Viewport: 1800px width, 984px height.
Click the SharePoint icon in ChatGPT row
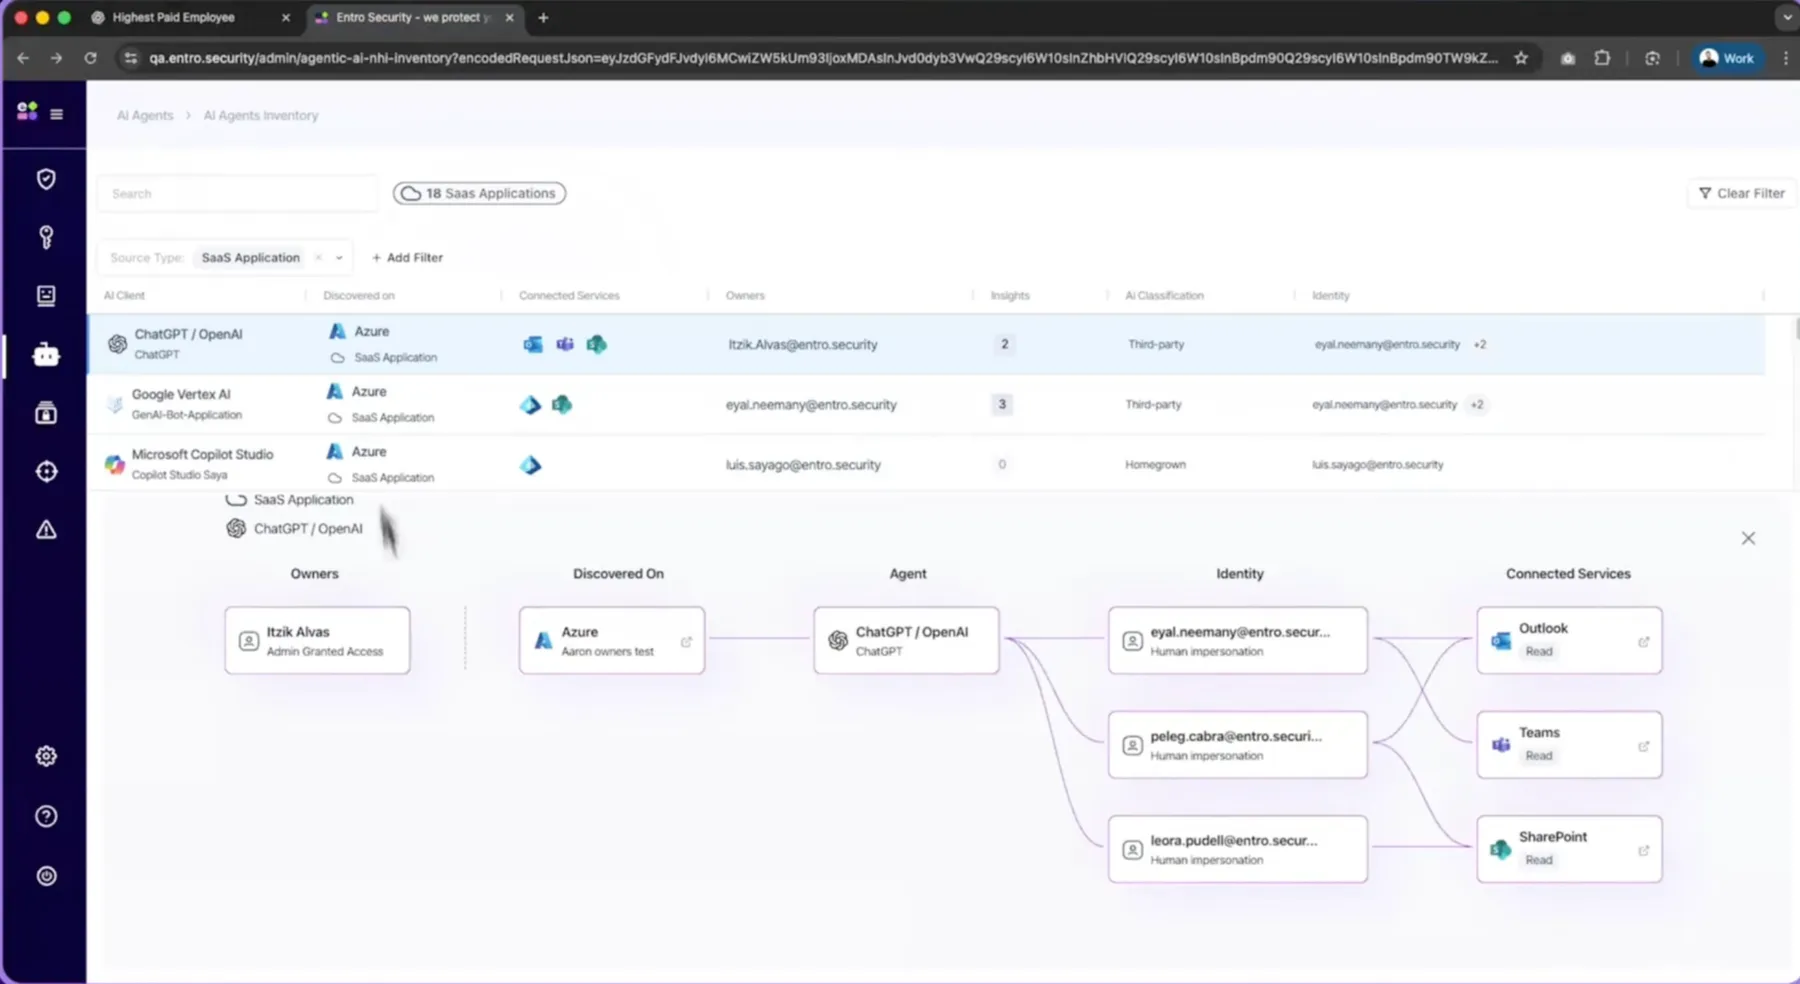(597, 344)
